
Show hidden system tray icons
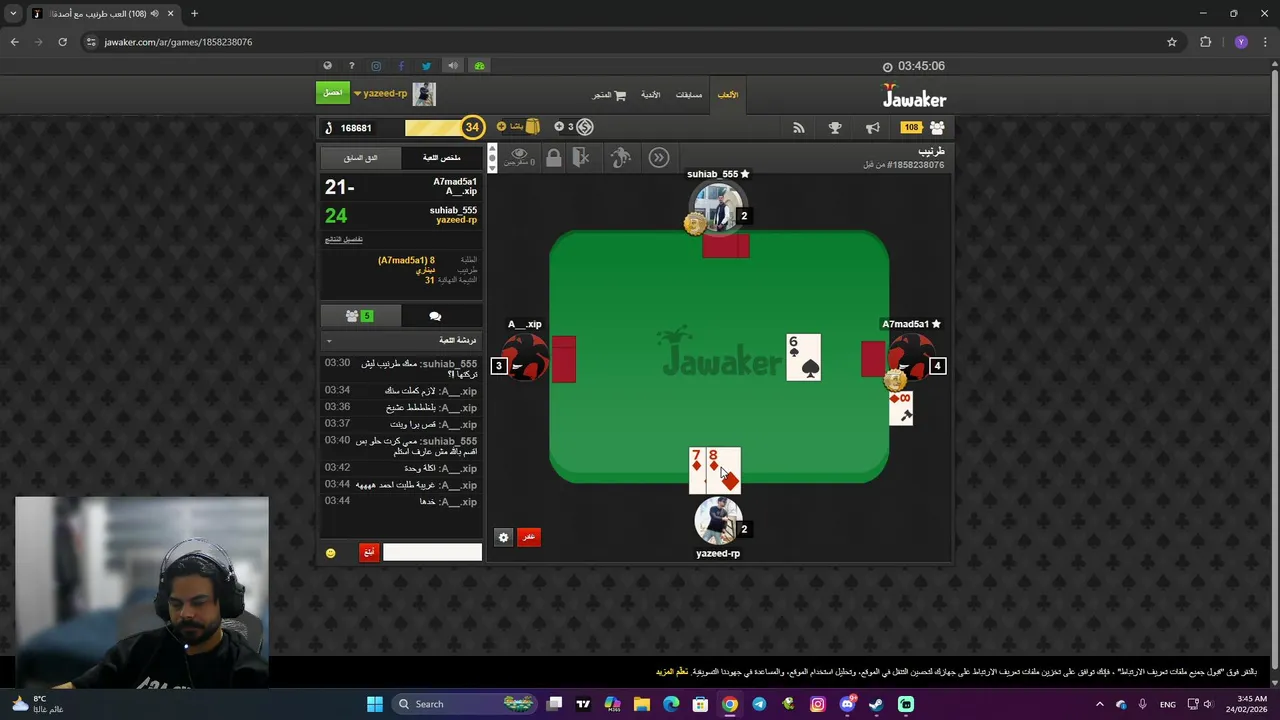coord(1099,704)
